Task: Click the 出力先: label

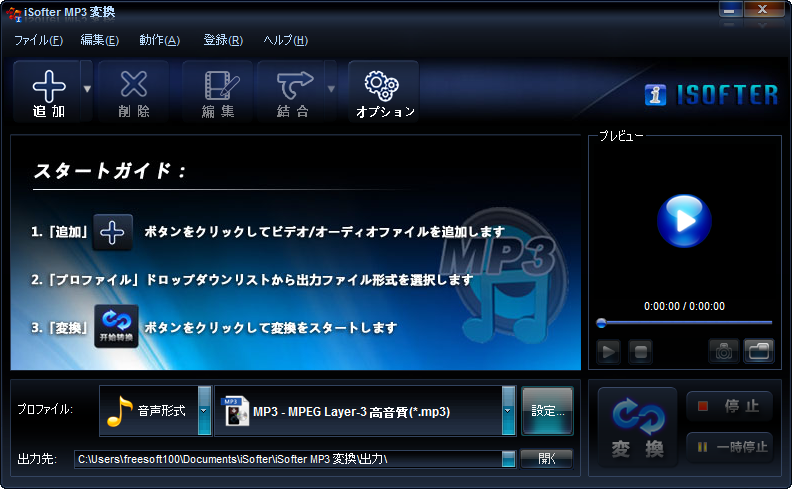Action: pyautogui.click(x=37, y=459)
